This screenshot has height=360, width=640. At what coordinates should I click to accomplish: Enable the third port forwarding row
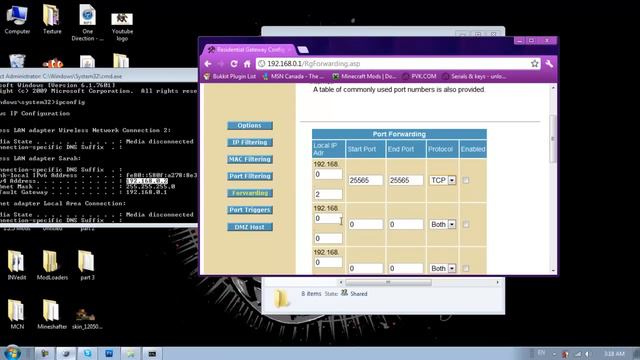(466, 269)
